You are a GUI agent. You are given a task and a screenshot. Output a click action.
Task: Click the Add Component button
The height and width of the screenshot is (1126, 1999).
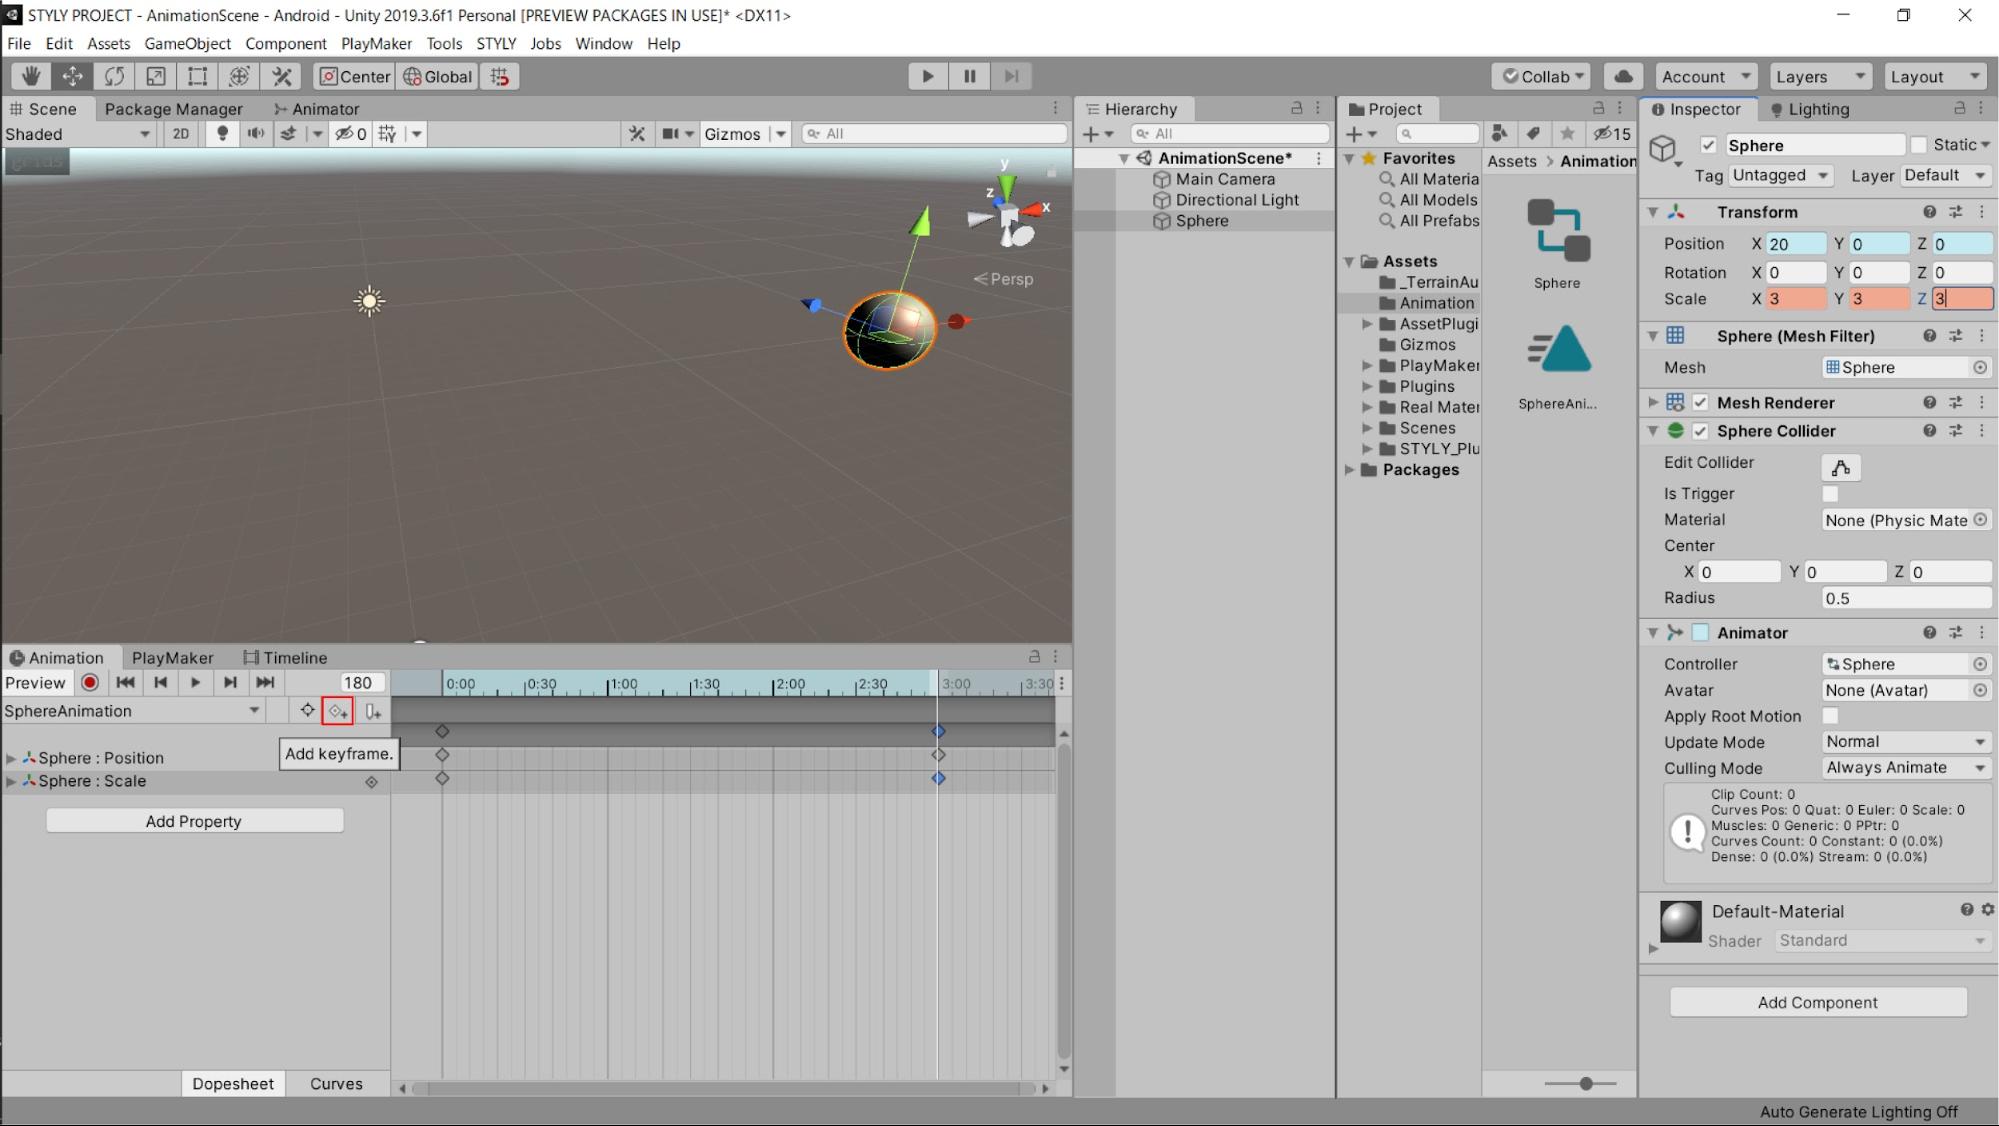(1817, 1002)
